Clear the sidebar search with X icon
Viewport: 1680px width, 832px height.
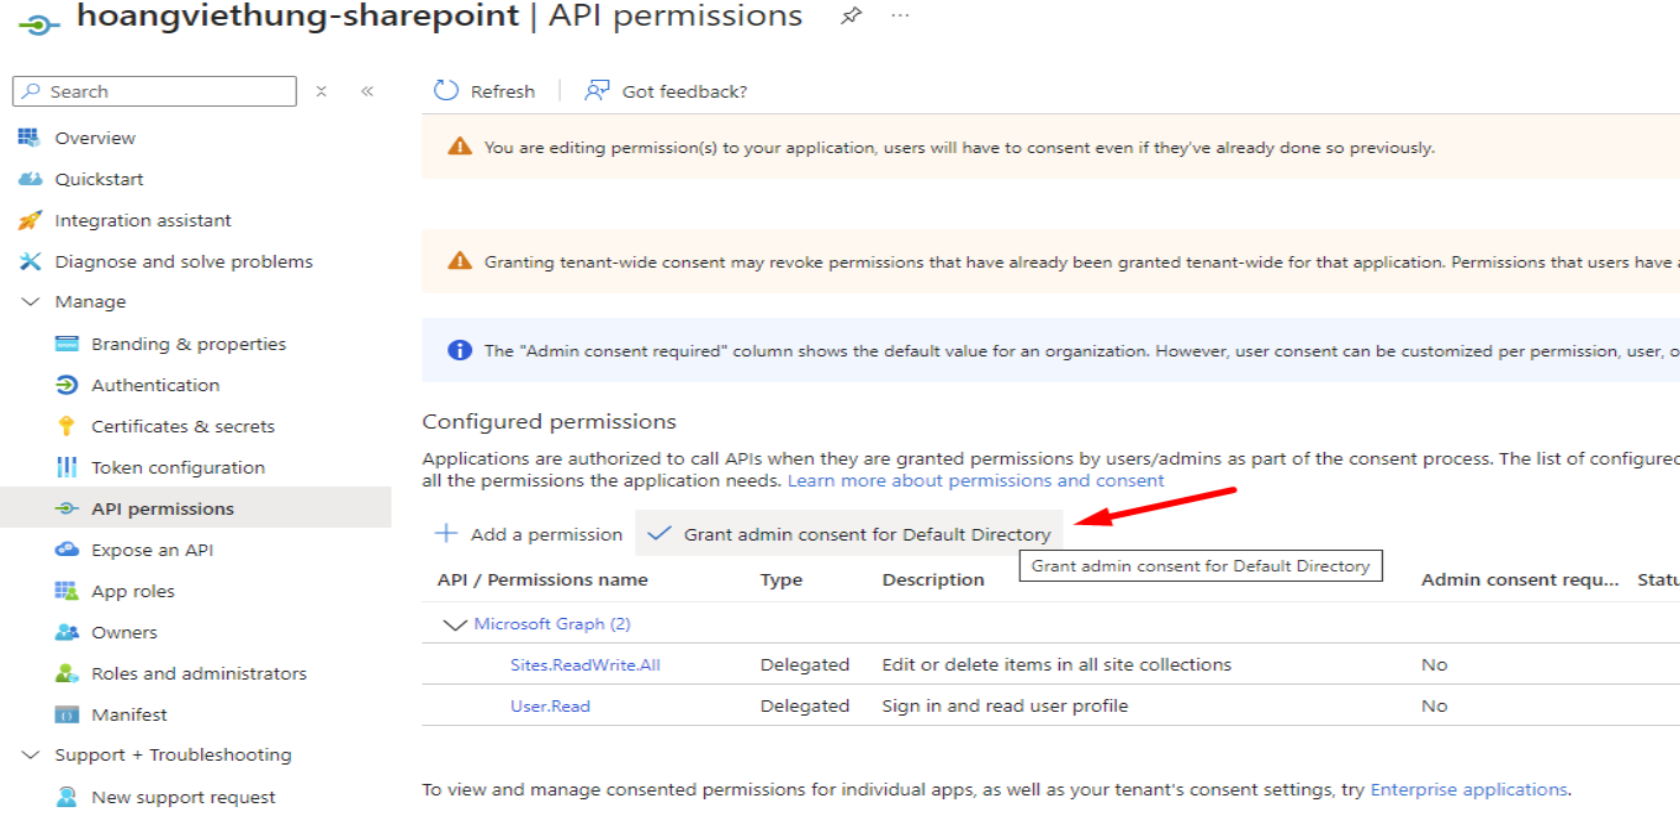(x=321, y=91)
